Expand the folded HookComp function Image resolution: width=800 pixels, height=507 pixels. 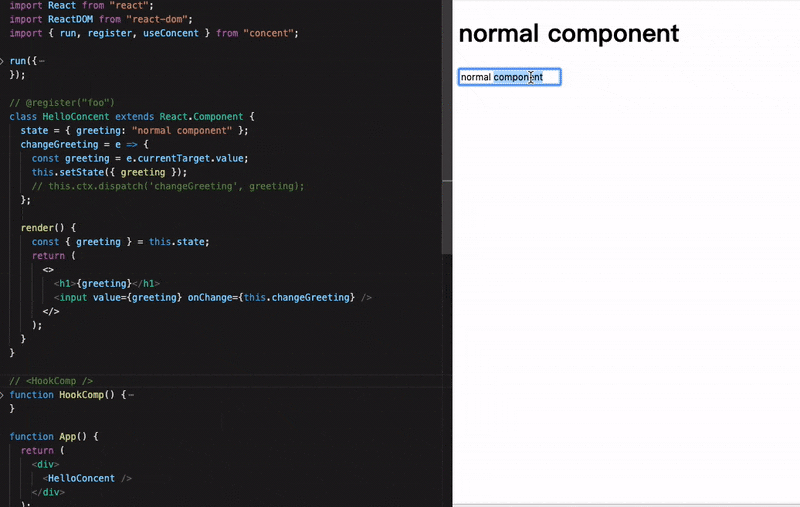point(2,395)
